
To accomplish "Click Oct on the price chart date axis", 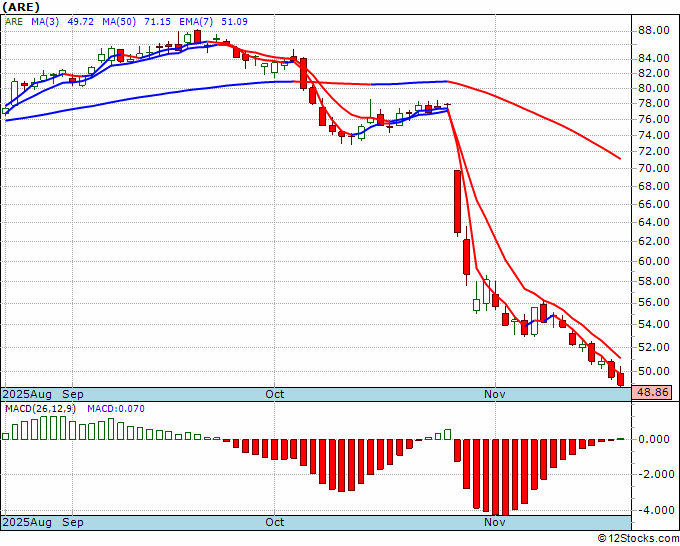I will click(275, 394).
